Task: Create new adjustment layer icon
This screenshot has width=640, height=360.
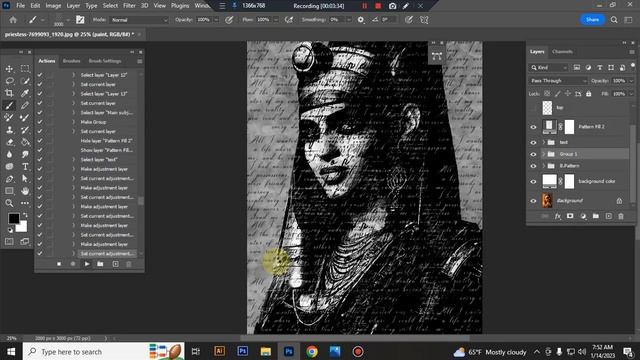Action: (x=583, y=216)
